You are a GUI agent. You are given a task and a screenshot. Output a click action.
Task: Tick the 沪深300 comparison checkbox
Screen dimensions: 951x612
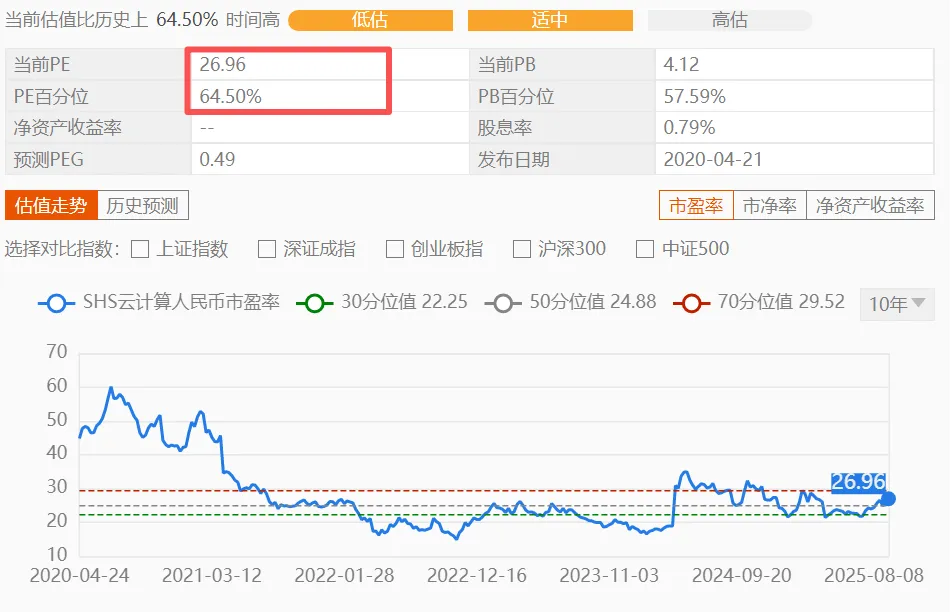(x=522, y=249)
